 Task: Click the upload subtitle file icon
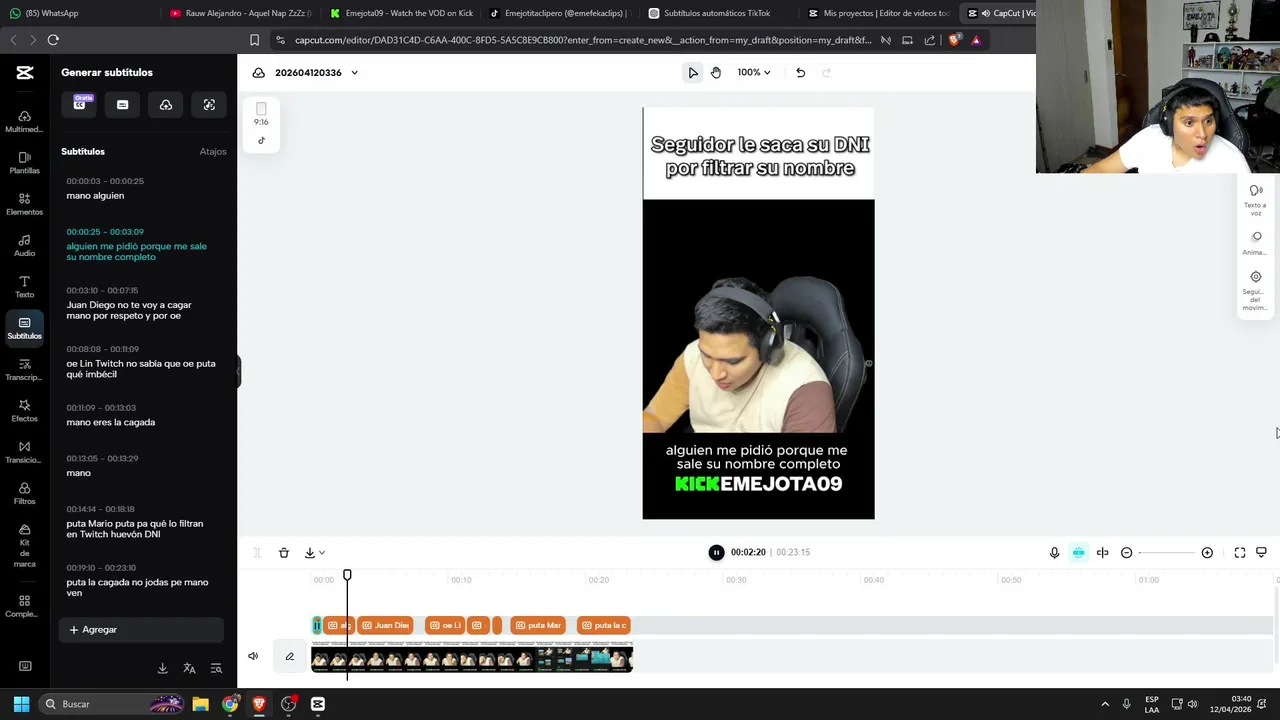166,104
